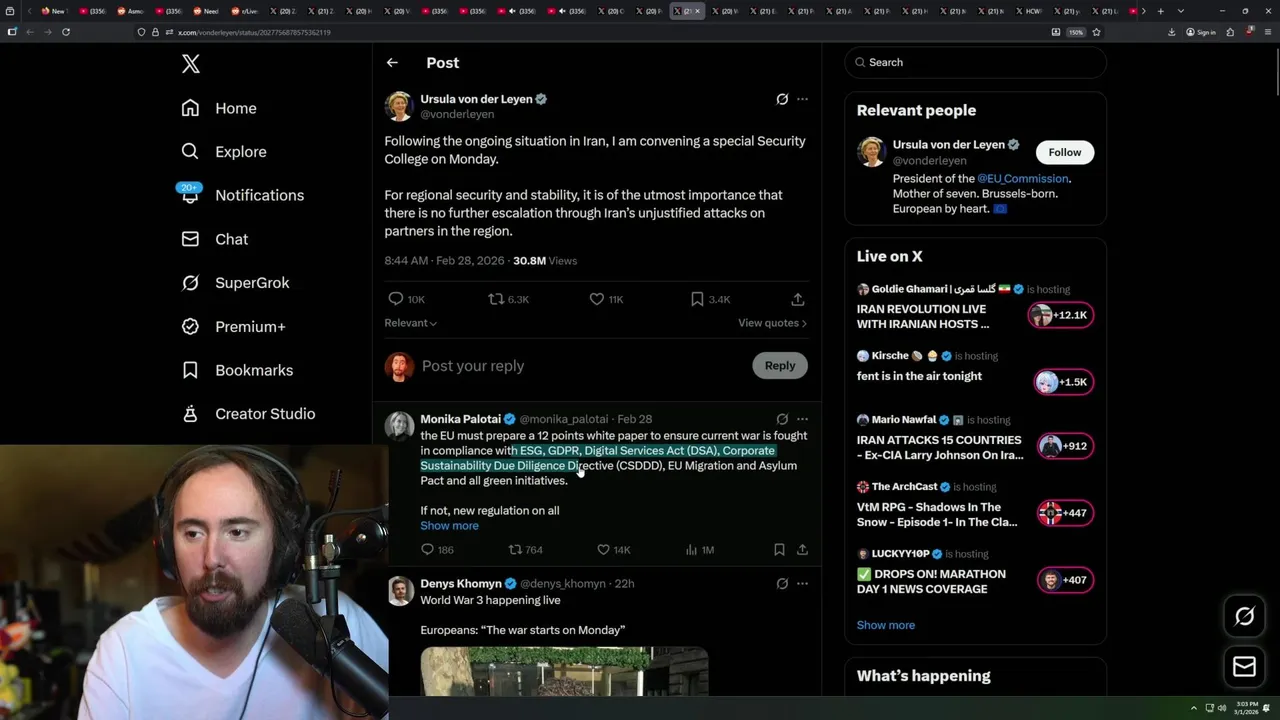Open Denys Khomyn's profile name
This screenshot has height=720, width=1280.
(461, 584)
